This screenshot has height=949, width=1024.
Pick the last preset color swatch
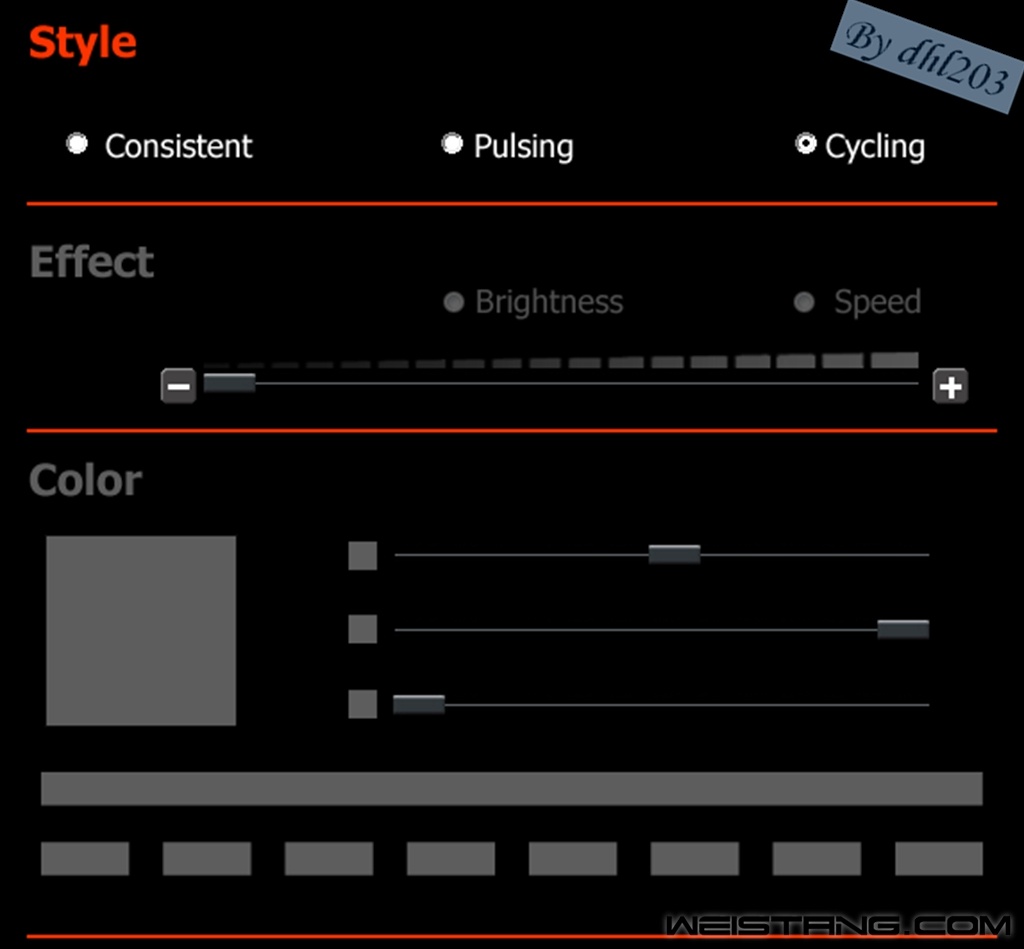[x=938, y=858]
